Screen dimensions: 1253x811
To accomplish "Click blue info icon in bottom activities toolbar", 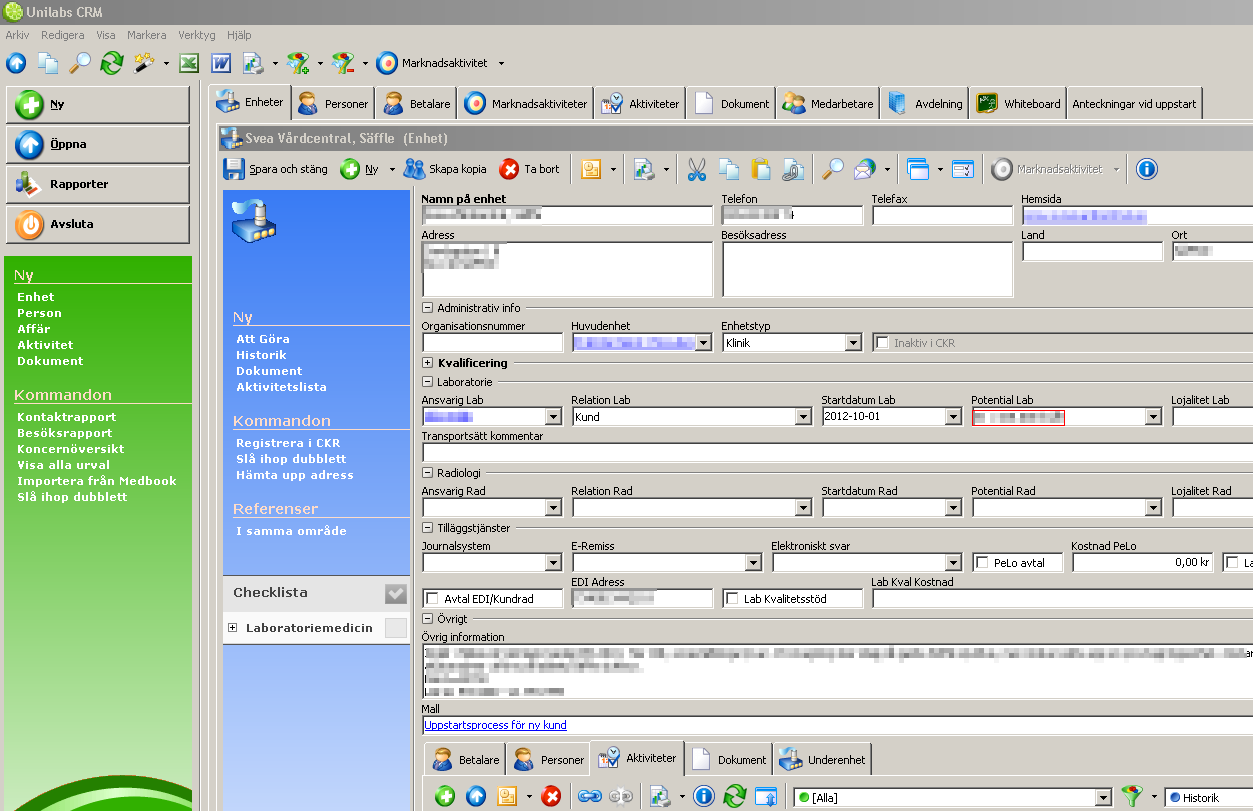I will click(703, 796).
